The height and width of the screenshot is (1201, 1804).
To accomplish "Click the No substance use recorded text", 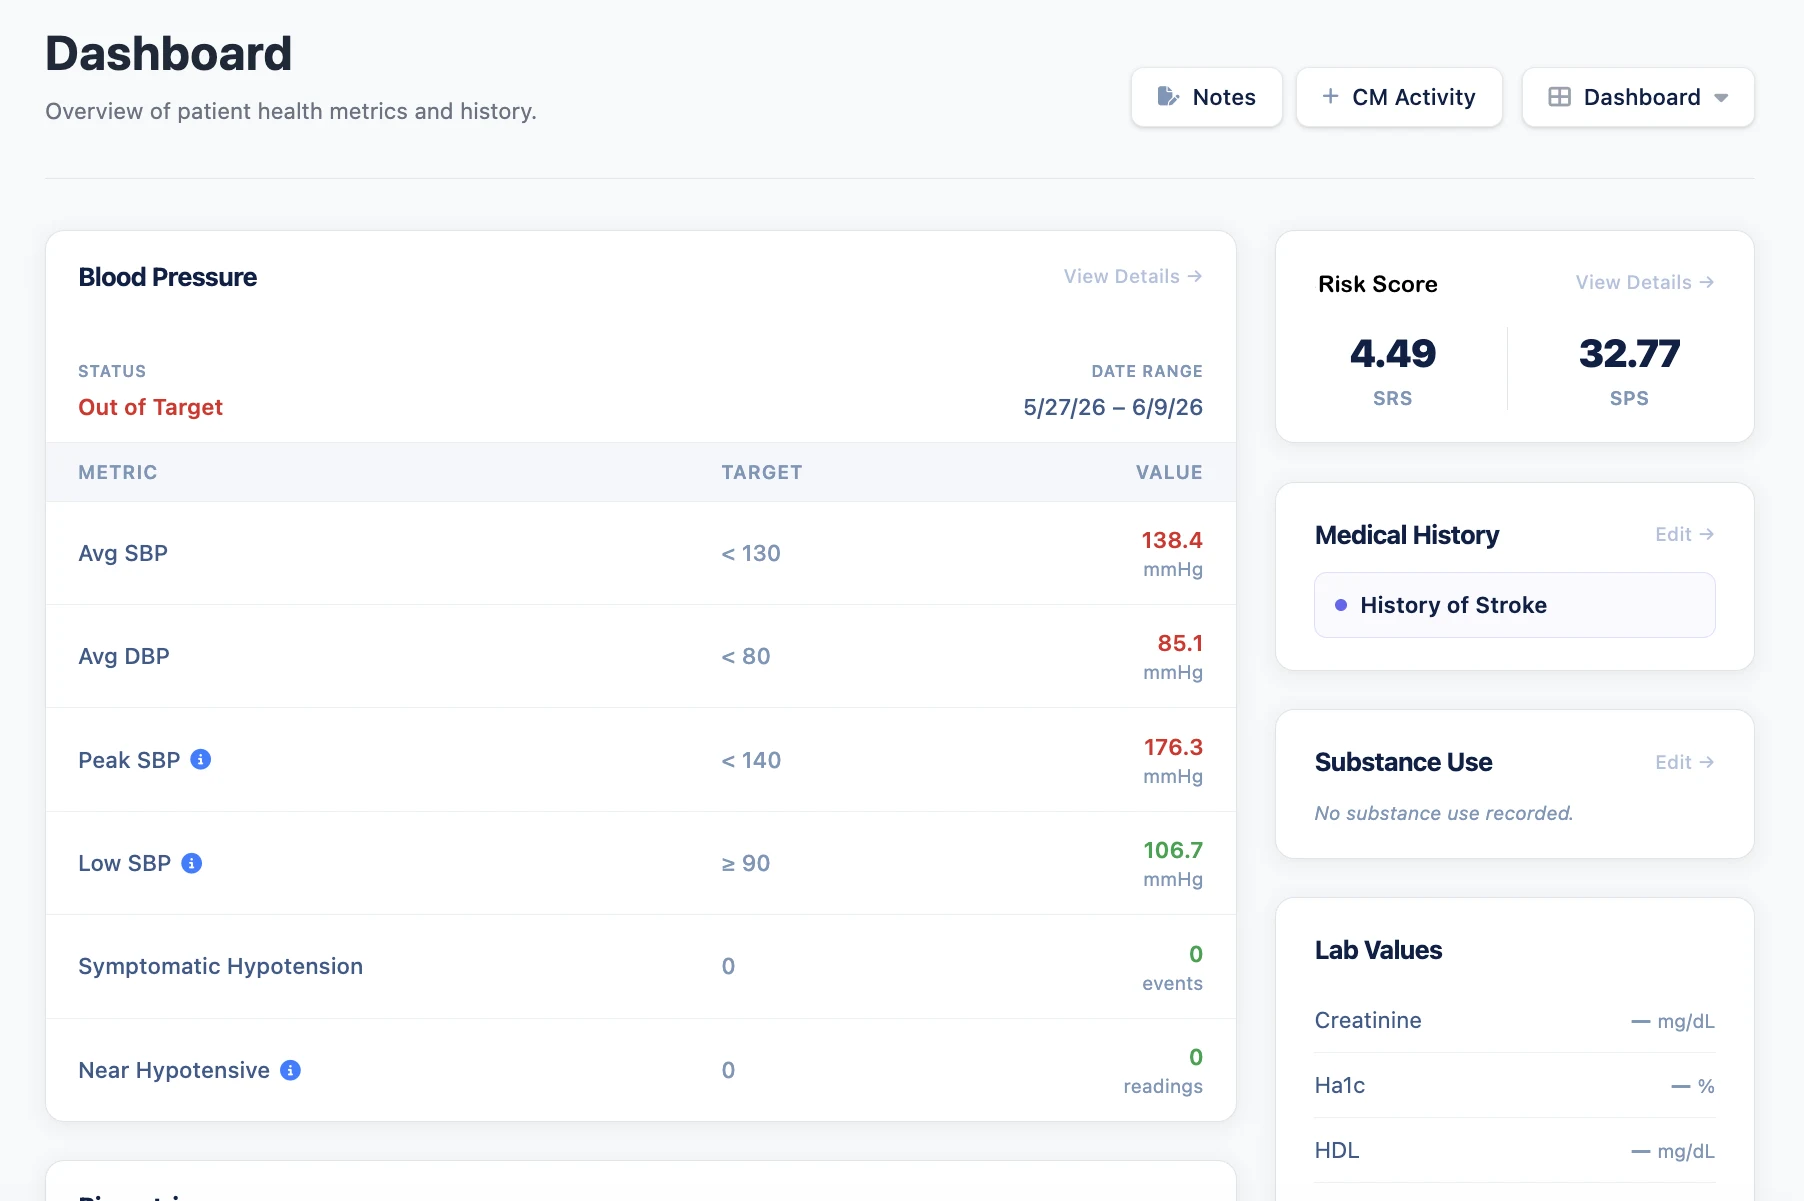I will [1443, 813].
